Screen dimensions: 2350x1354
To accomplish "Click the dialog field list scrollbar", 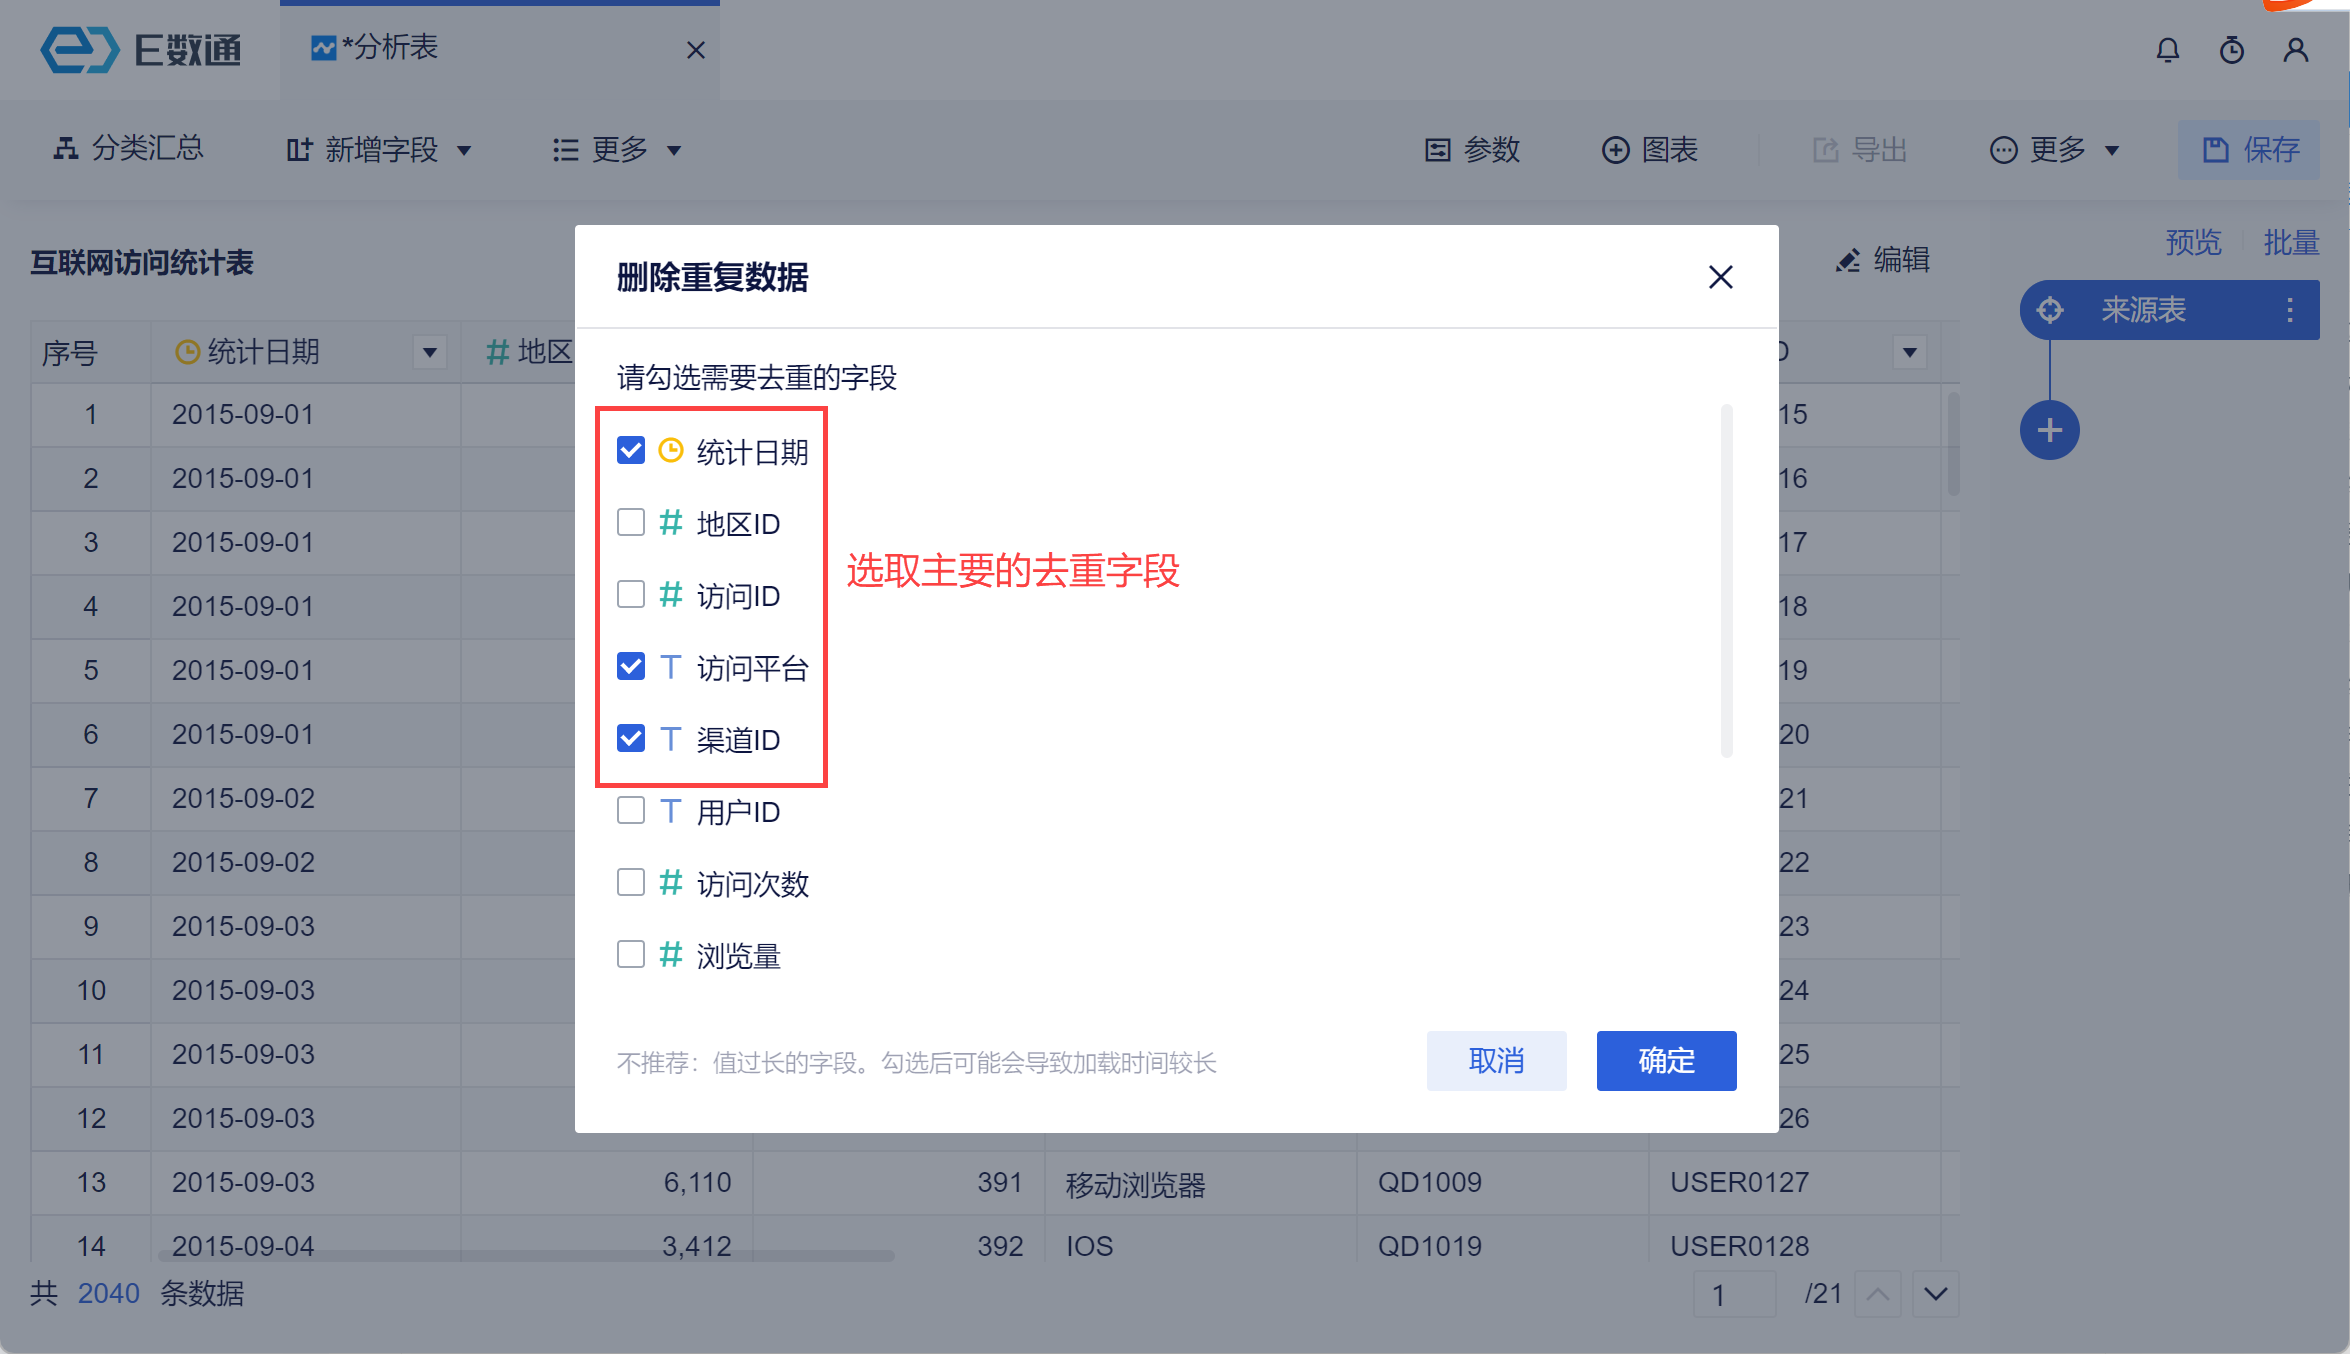I will point(1726,580).
